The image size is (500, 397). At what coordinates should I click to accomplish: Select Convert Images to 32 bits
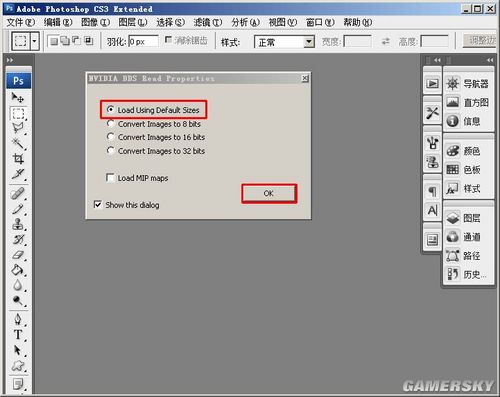(x=156, y=151)
